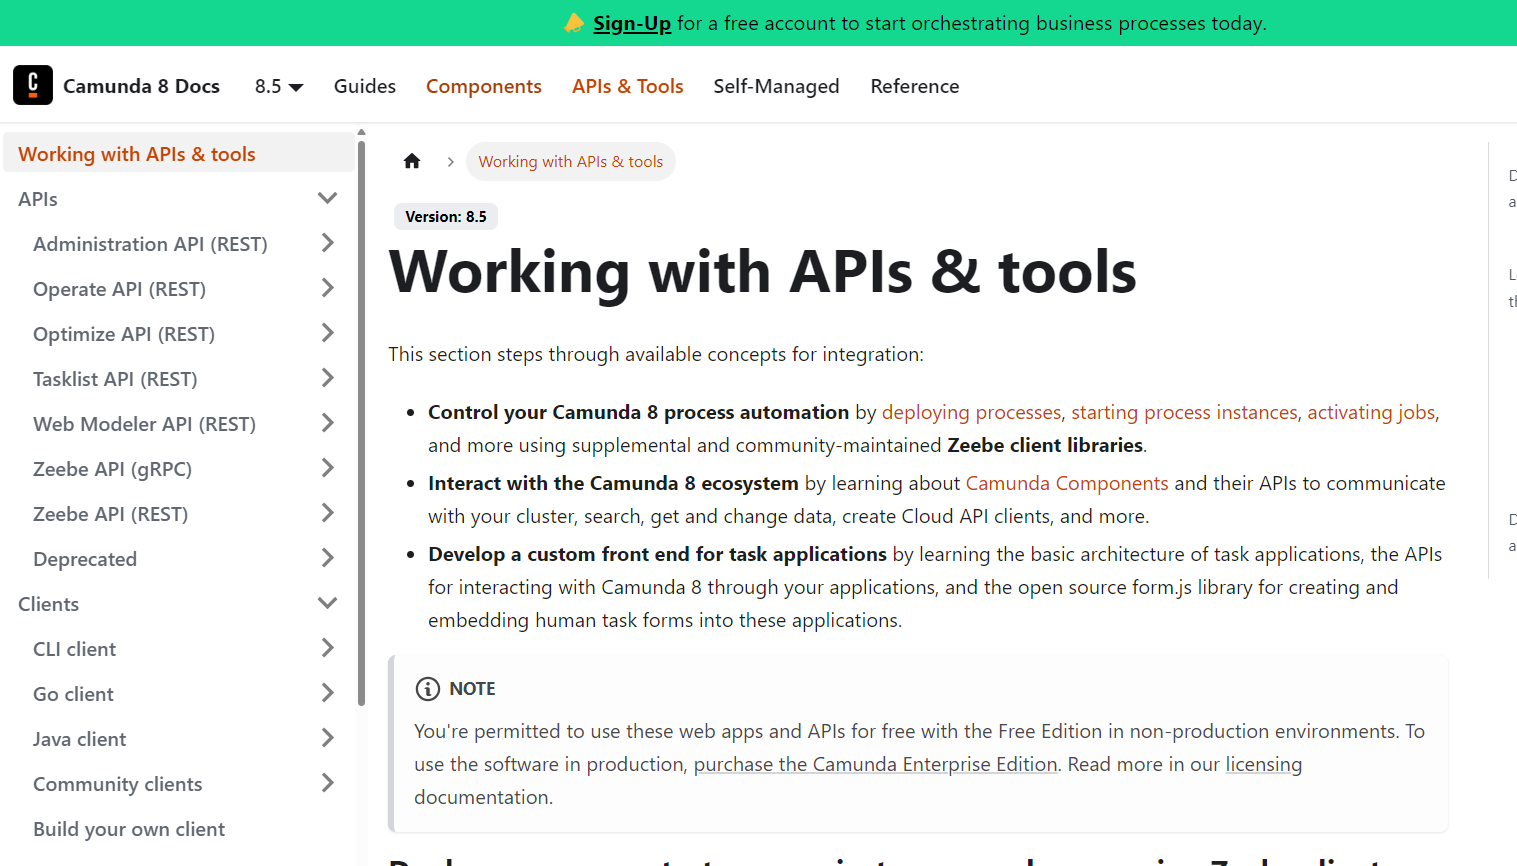Expand Java client chevron

click(327, 738)
